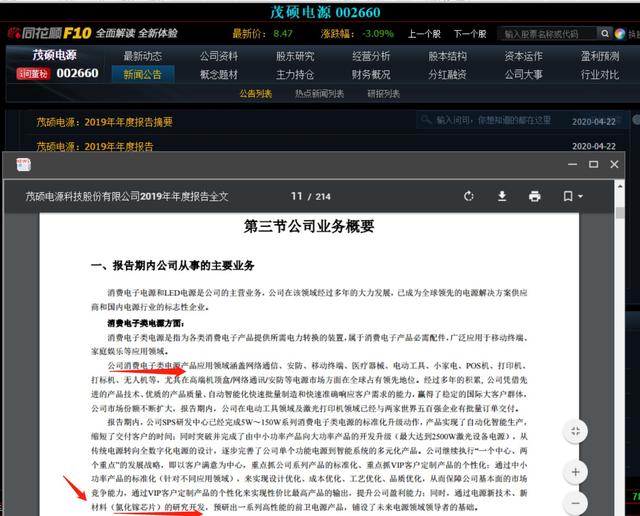This screenshot has width=640, height=516.
Task: Click the 茂硕电源 002660 window title
Action: (325, 12)
